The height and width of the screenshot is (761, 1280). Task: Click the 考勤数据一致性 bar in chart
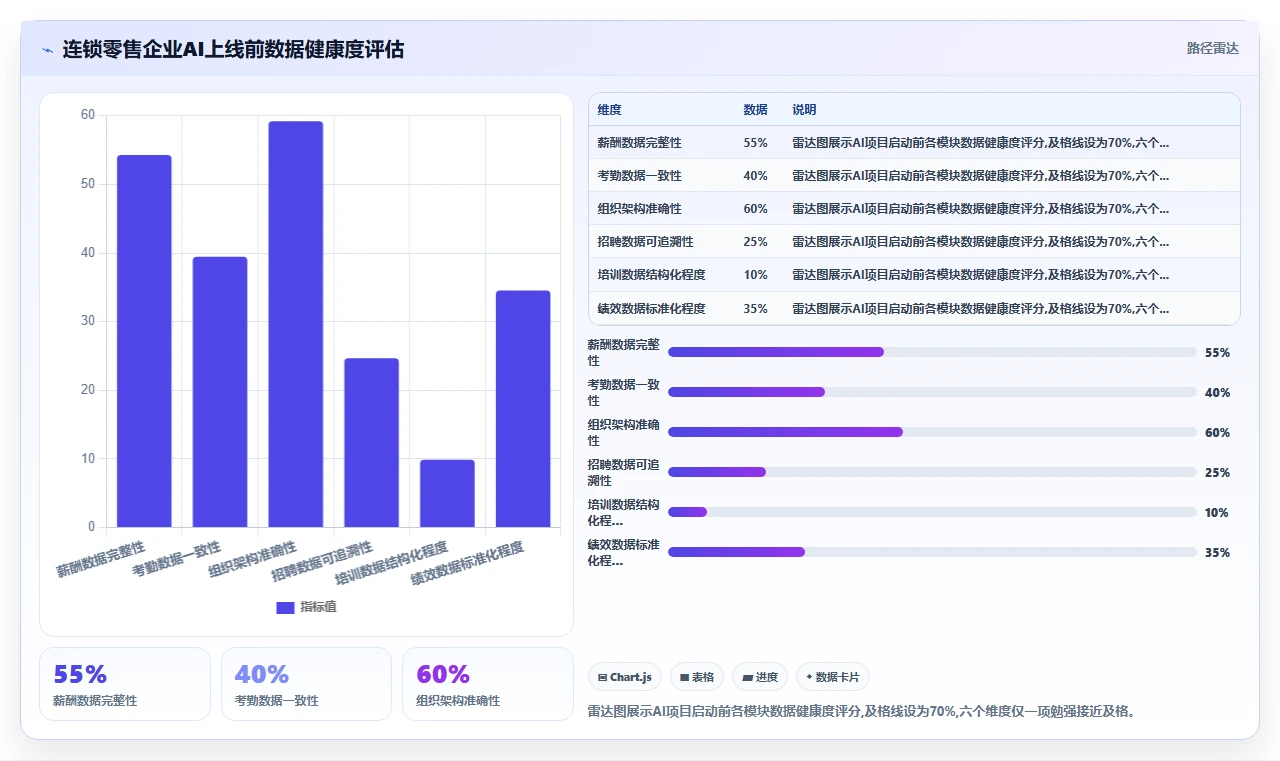(220, 392)
